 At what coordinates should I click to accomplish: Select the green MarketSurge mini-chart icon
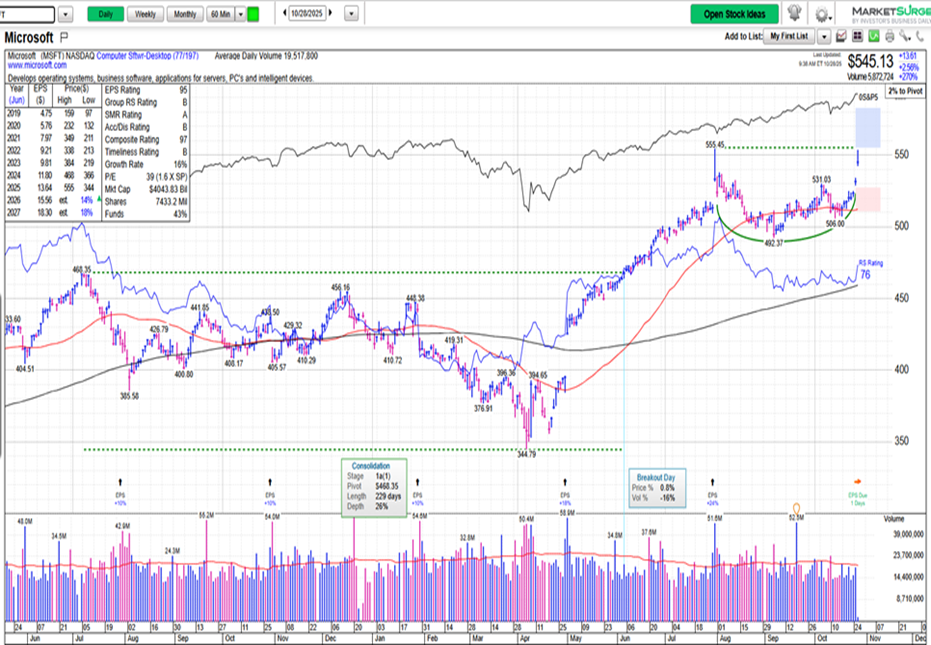point(874,36)
